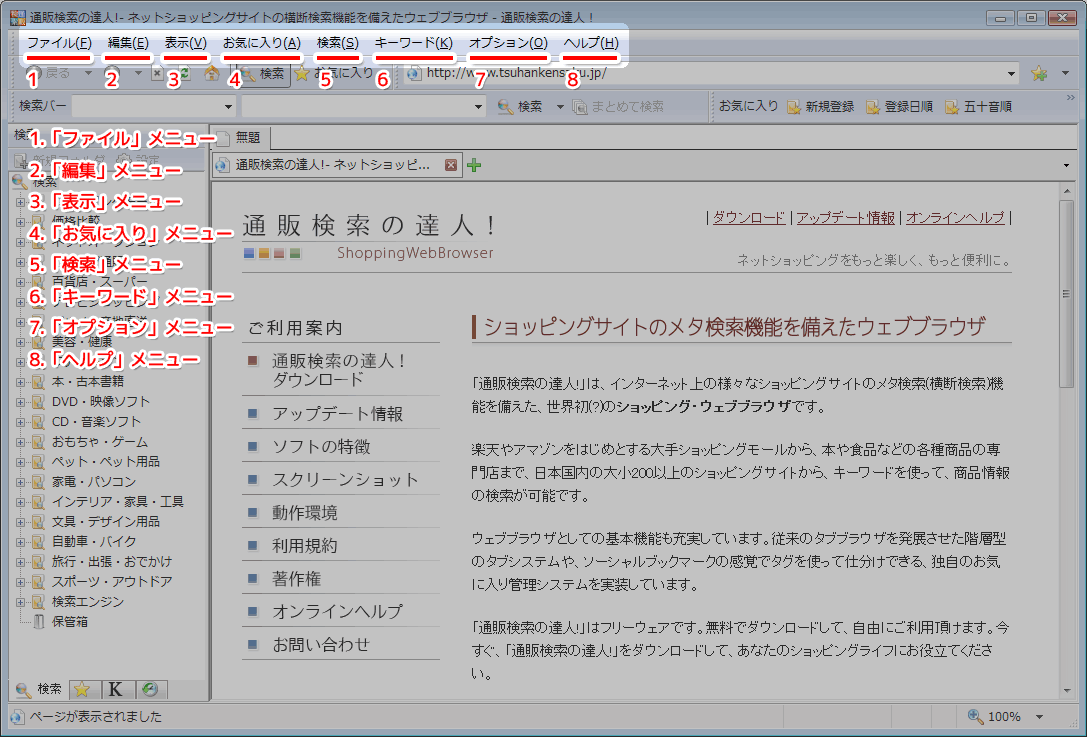Click the zoom magnifier icon in the status bar

click(975, 716)
